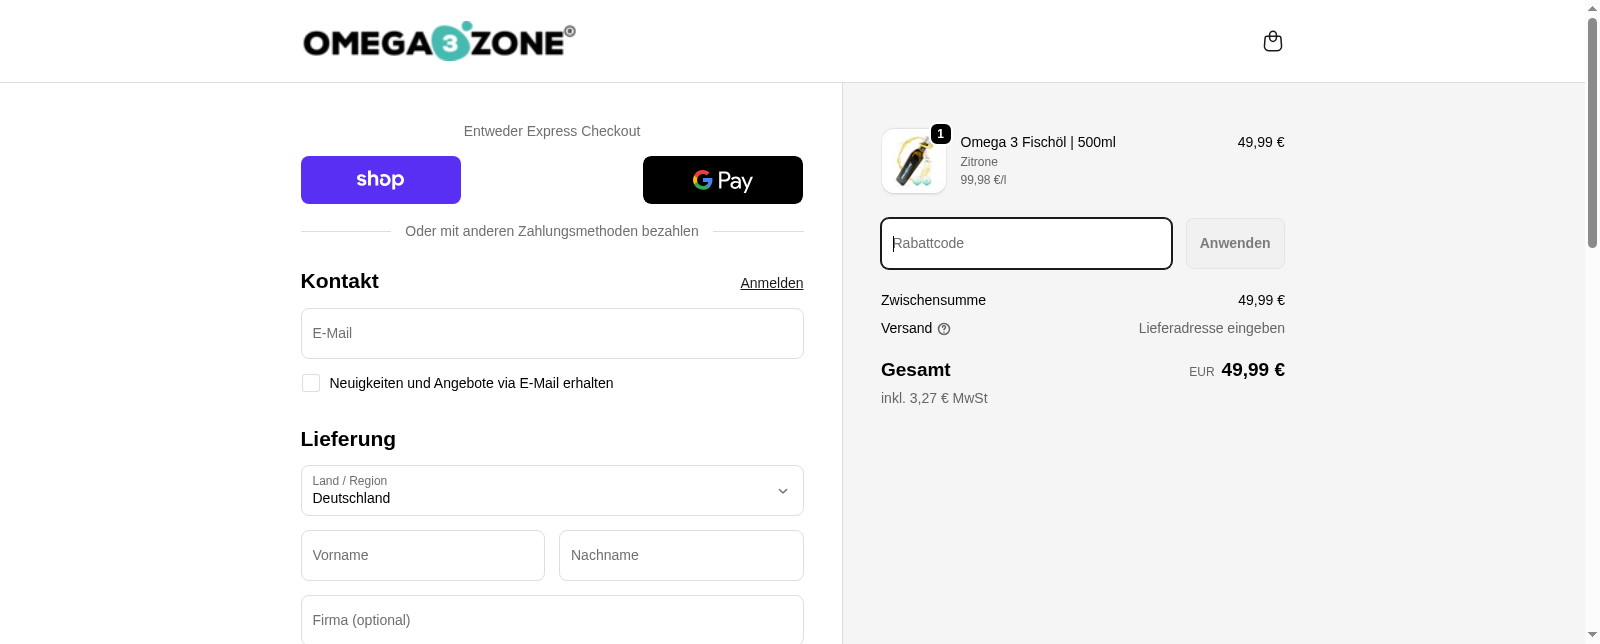Click the Lieferung section heading
Screen dimensions: 1600x644
348,439
